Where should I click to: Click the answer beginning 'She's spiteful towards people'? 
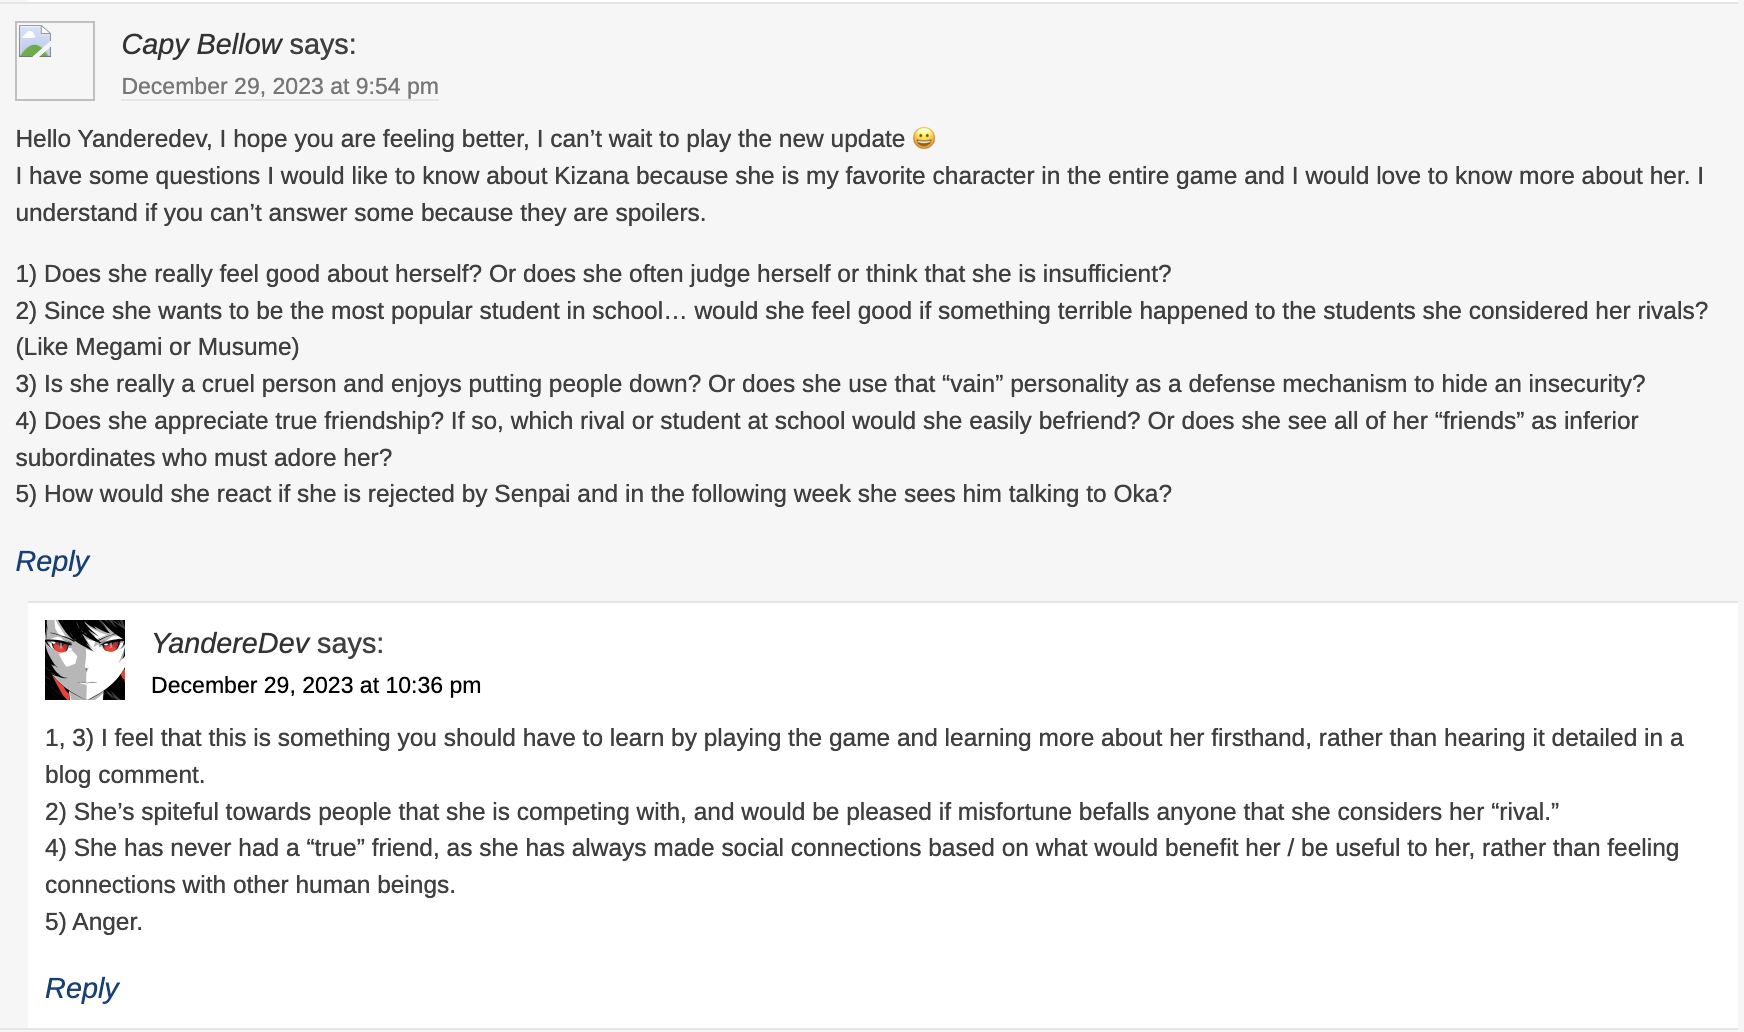[802, 812]
